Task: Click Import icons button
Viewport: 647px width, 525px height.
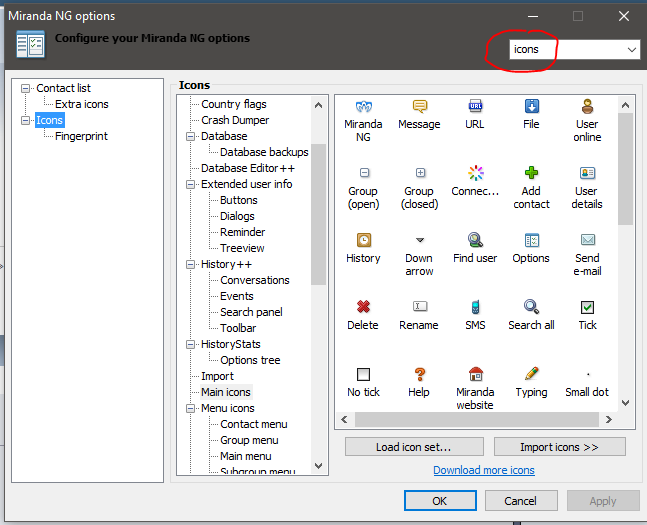Action: tap(560, 447)
